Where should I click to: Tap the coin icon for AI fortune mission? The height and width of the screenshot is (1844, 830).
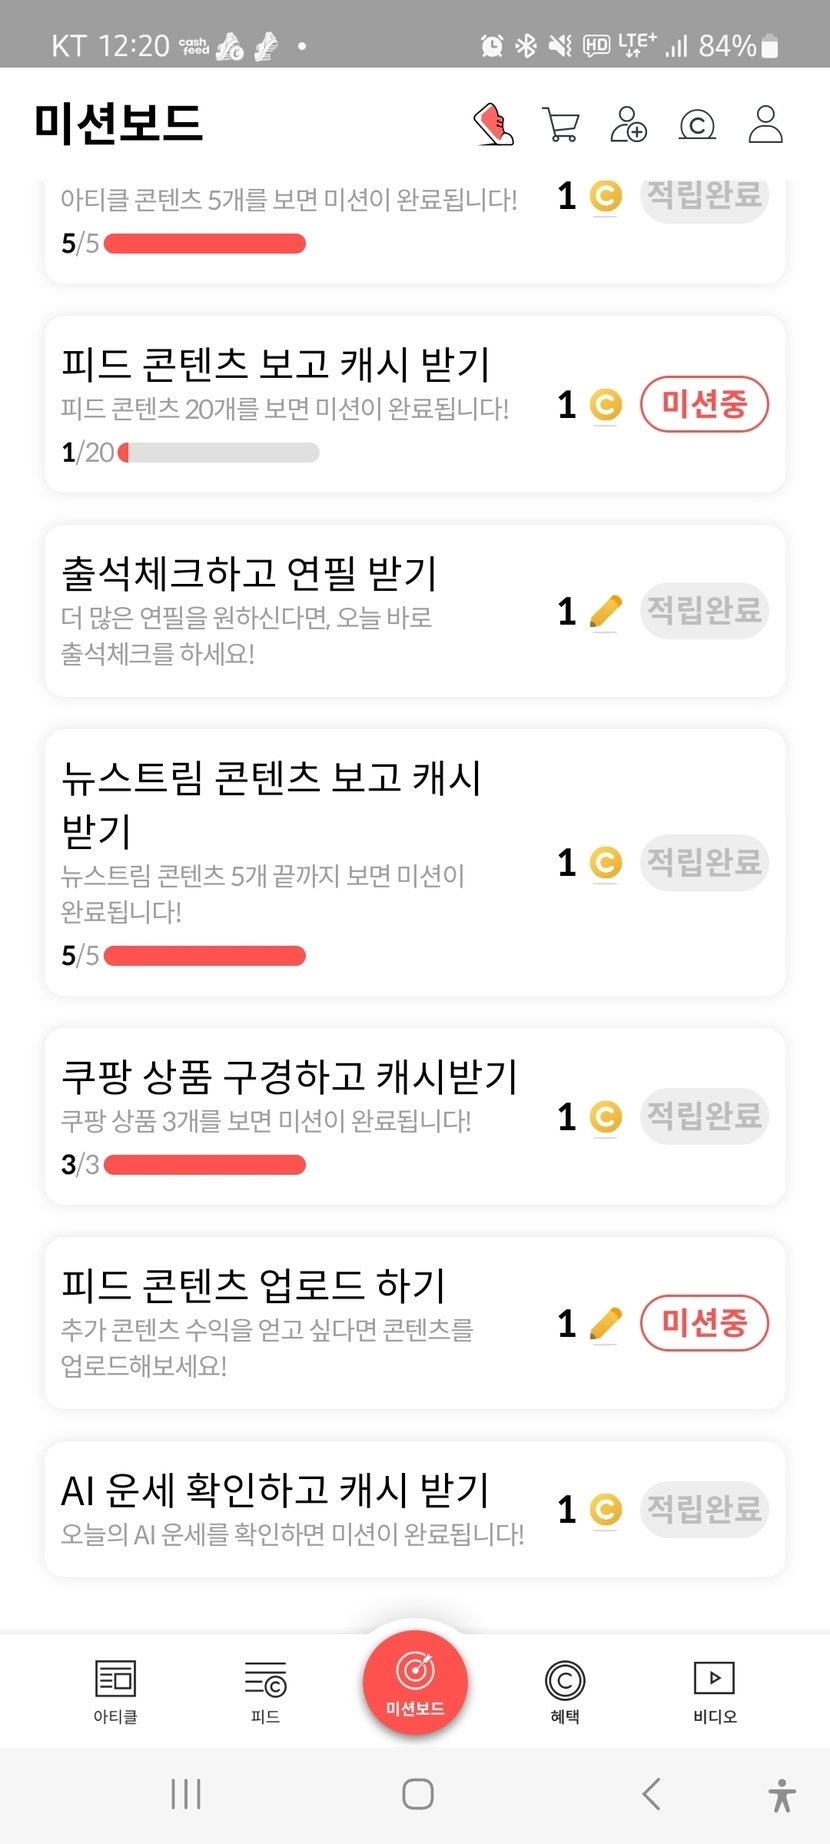click(x=605, y=1509)
